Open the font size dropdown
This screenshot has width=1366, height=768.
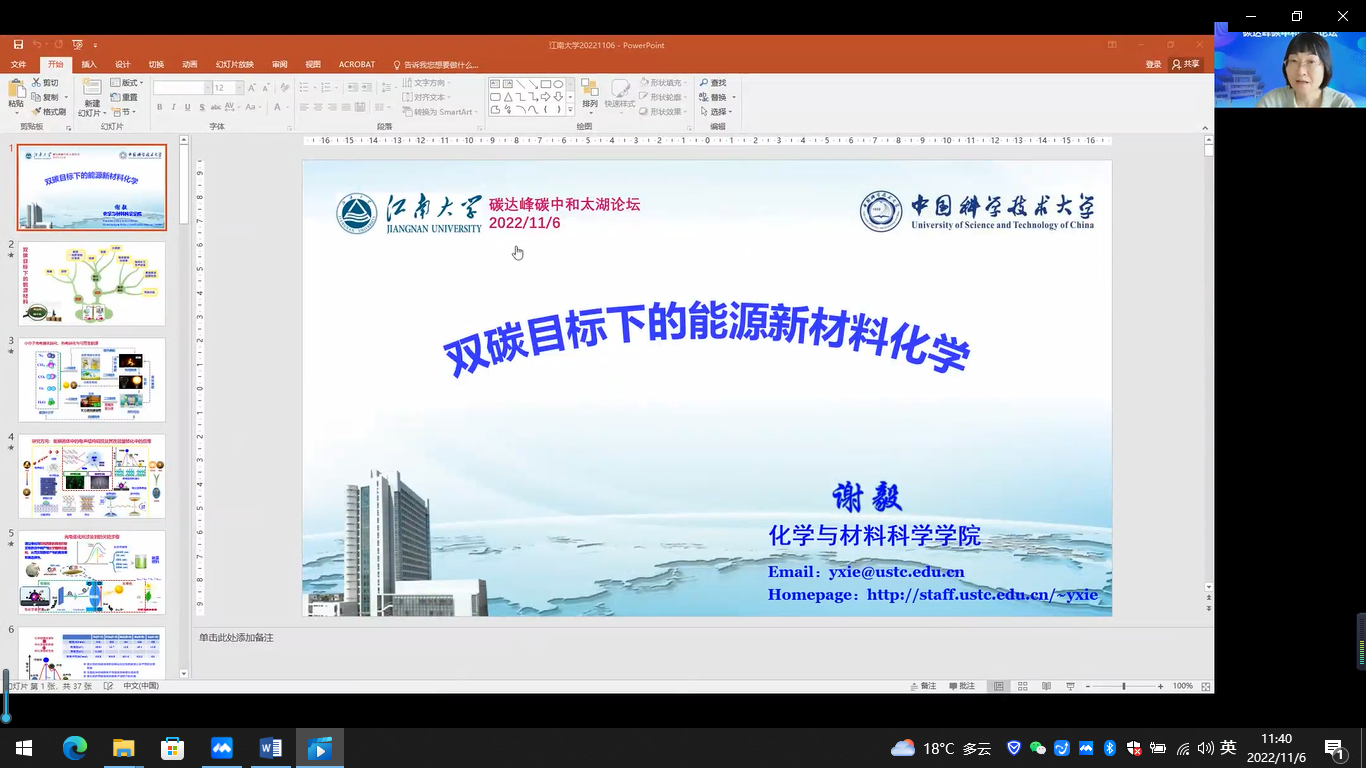(238, 88)
